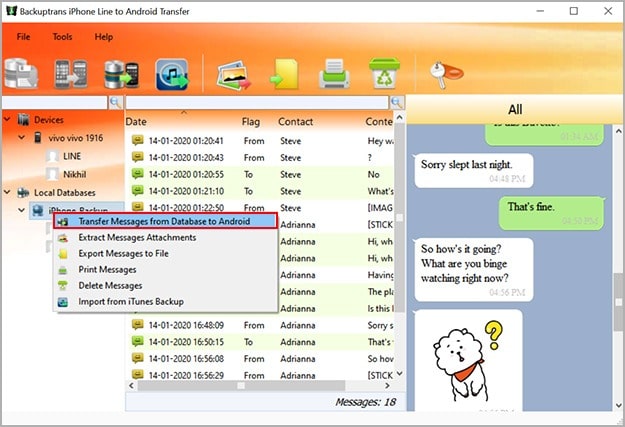Collapse the Local Databases tree node

pos(9,192)
